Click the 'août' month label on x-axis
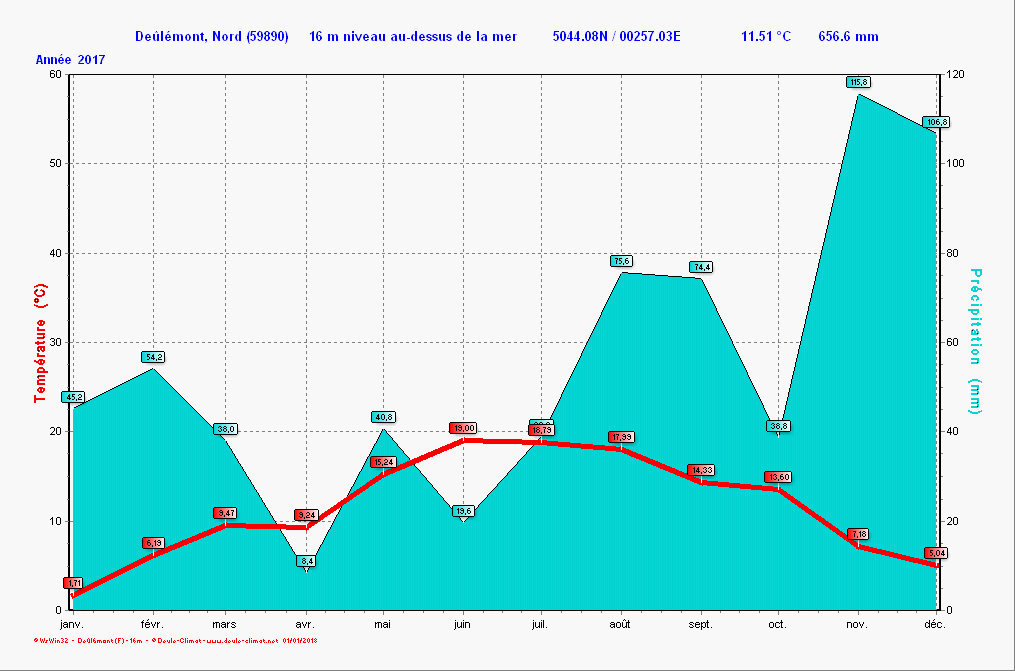 coord(620,624)
